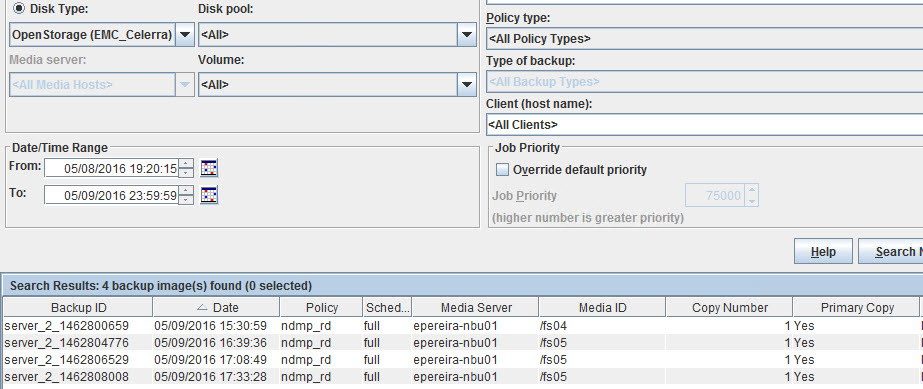Select backup row server_2_1462808008
The width and height of the screenshot is (923, 389).
tap(462, 377)
